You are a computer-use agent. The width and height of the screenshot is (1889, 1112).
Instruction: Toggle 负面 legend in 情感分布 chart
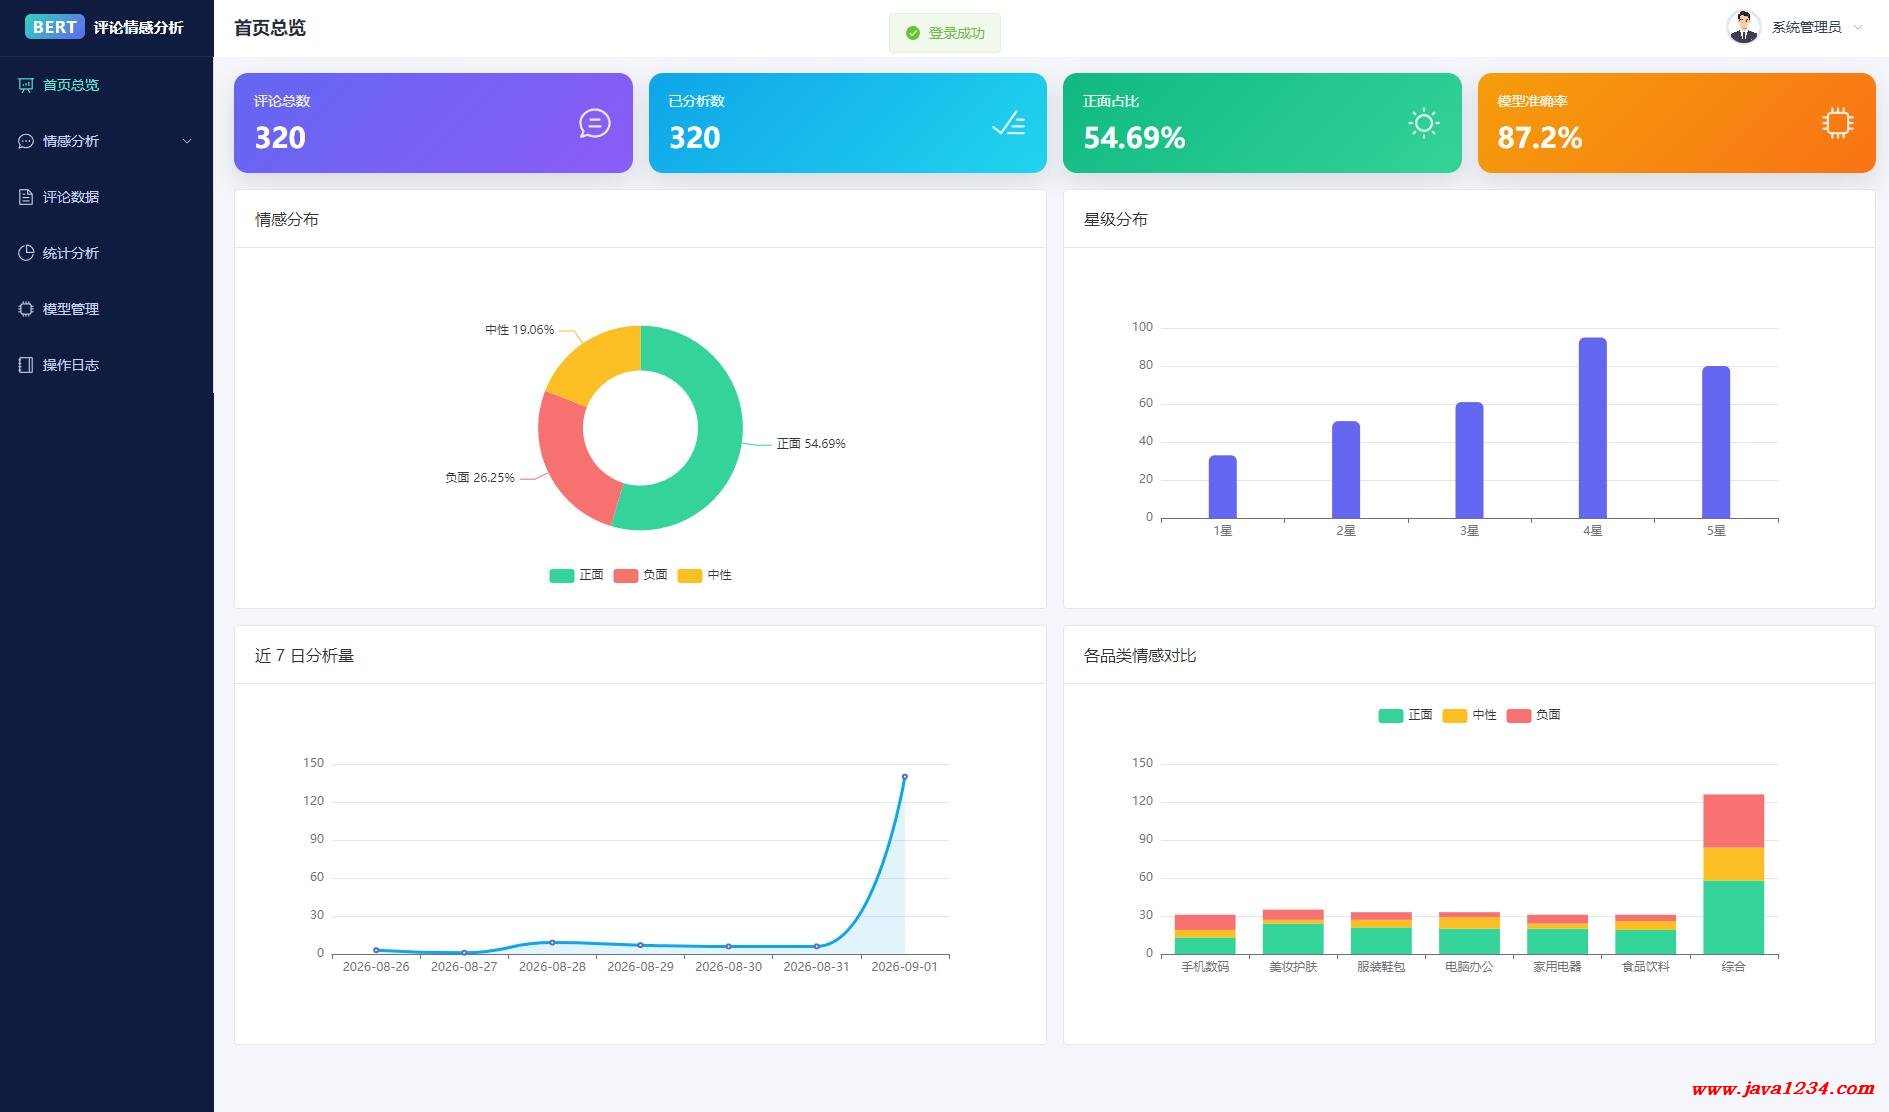point(640,575)
